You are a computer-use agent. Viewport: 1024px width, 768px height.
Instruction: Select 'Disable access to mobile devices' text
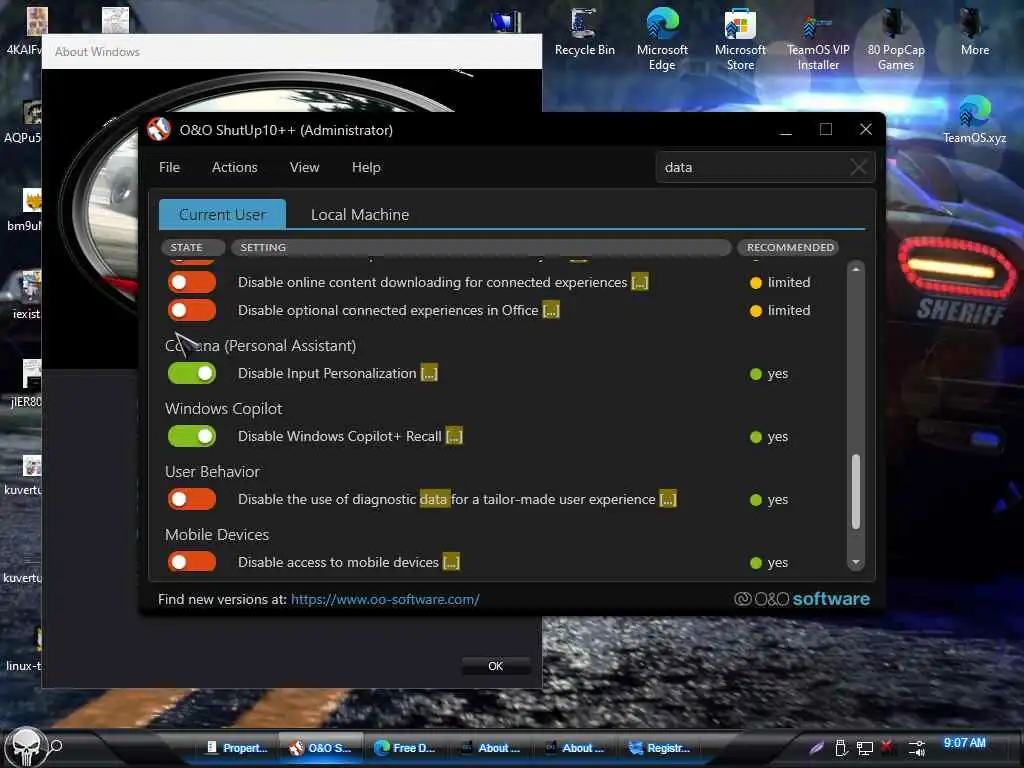tap(338, 562)
